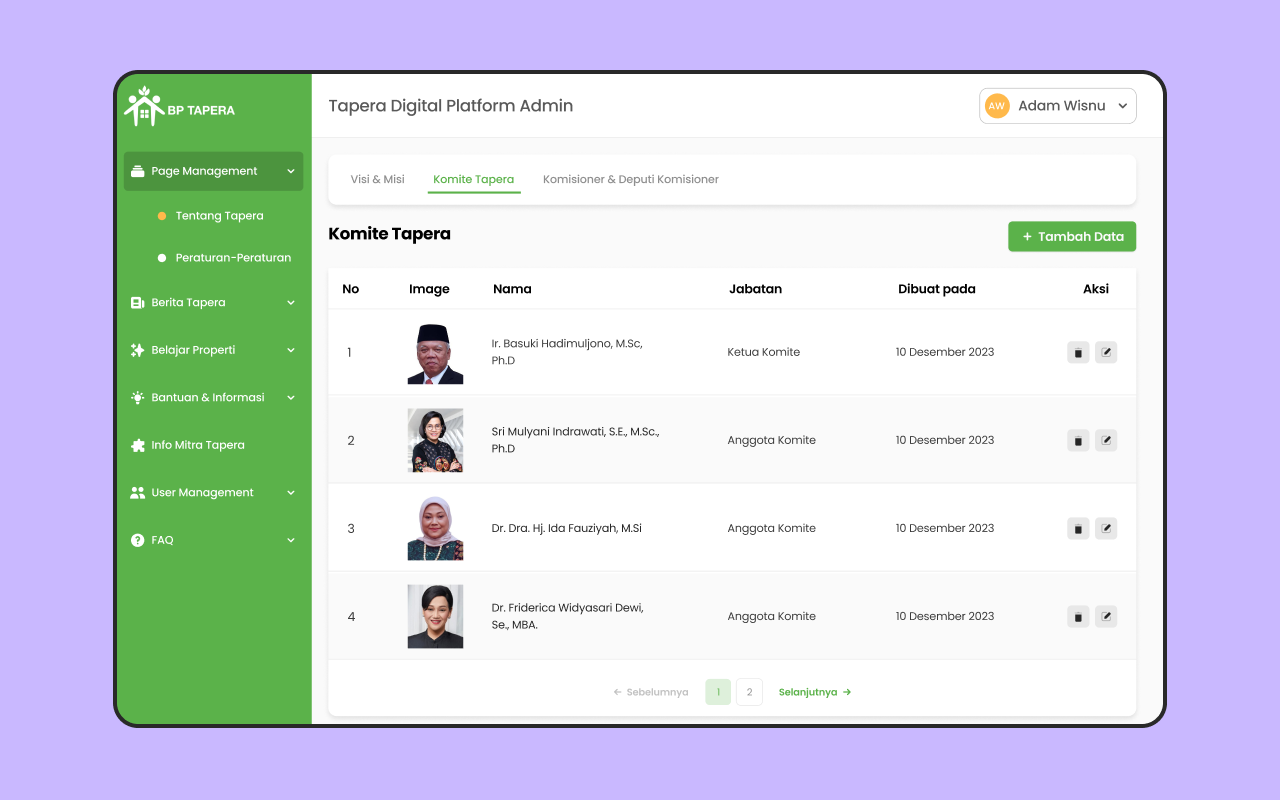Click the Jabatan column header
The width and height of the screenshot is (1280, 800).
755,289
